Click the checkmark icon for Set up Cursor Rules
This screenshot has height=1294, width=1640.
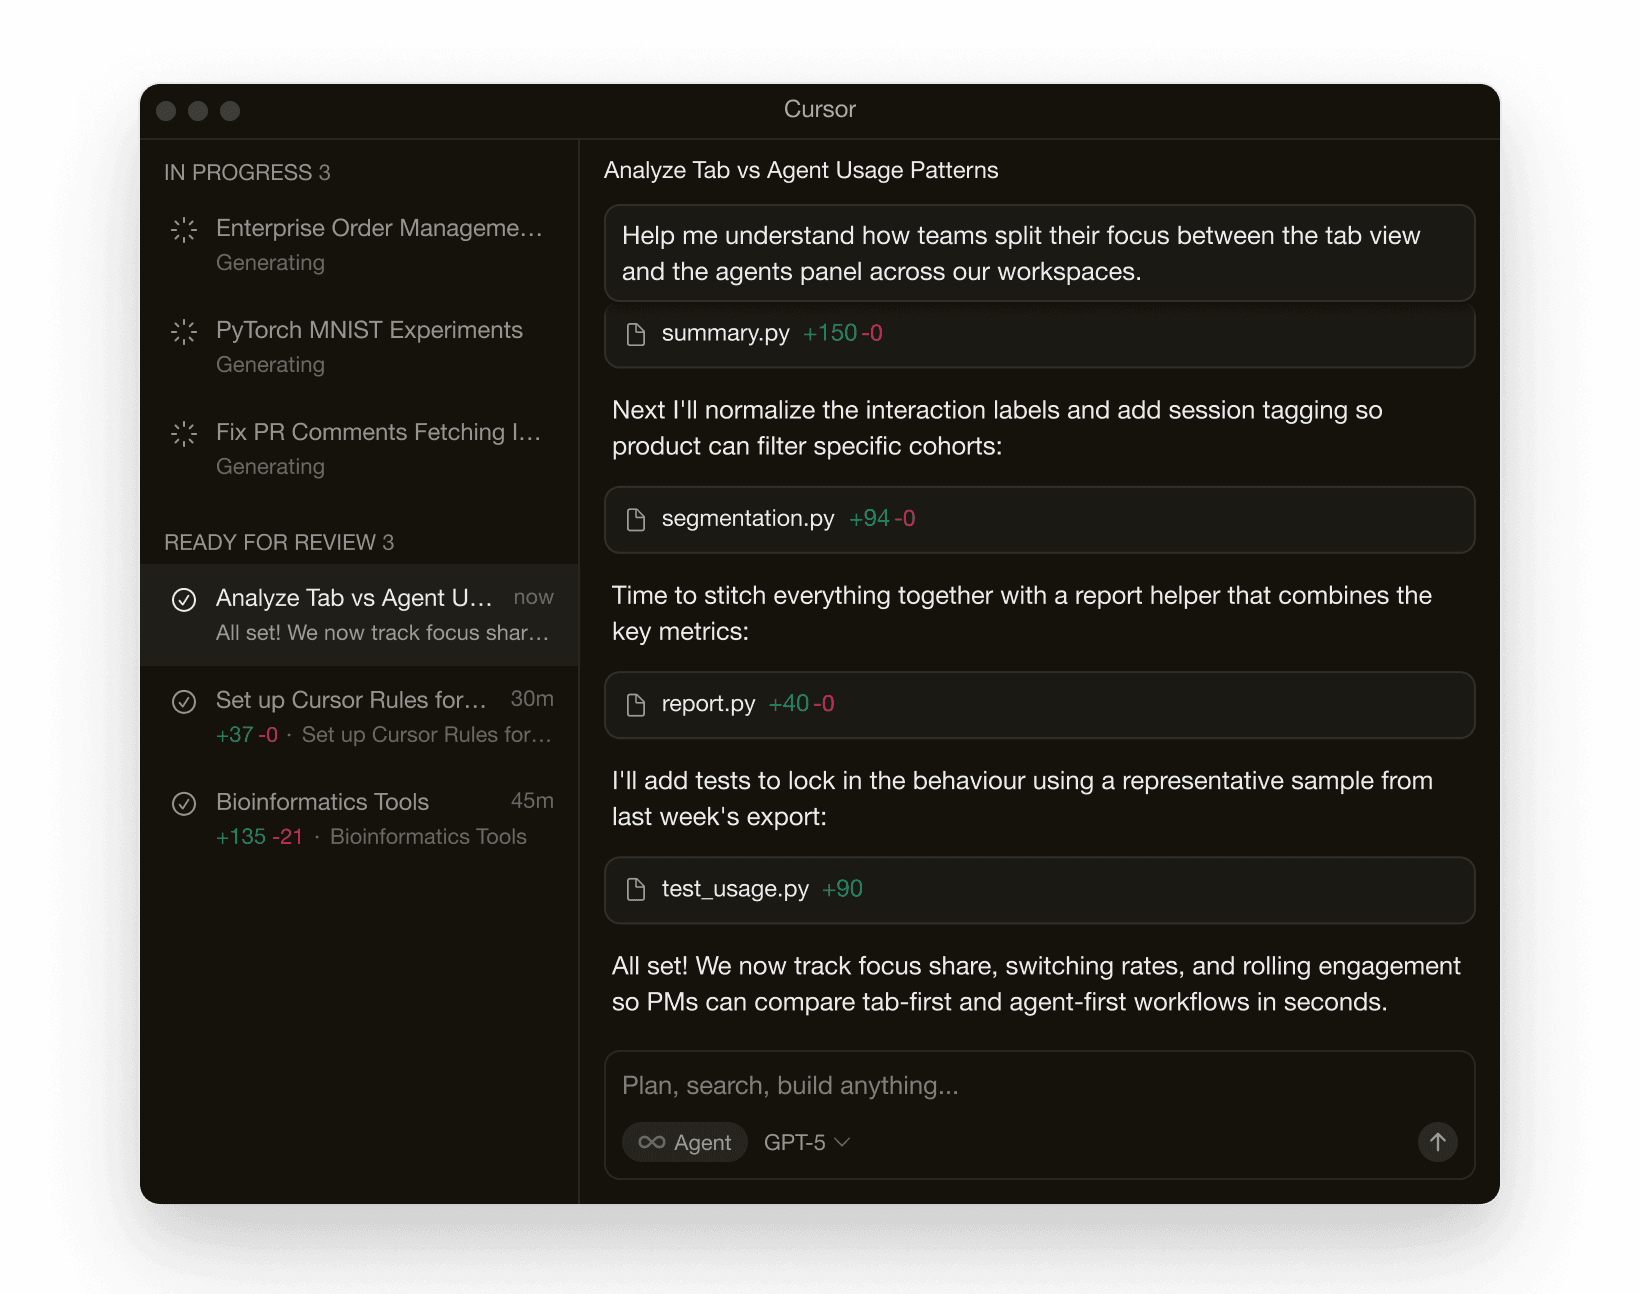(x=184, y=702)
